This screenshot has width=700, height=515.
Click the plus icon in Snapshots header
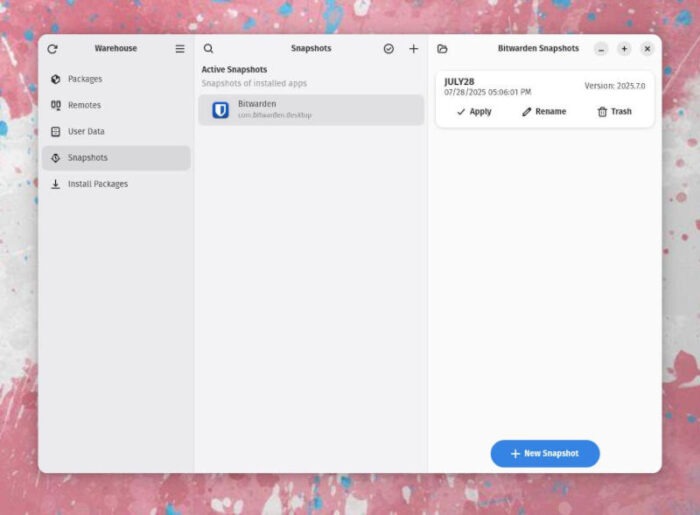pos(414,49)
